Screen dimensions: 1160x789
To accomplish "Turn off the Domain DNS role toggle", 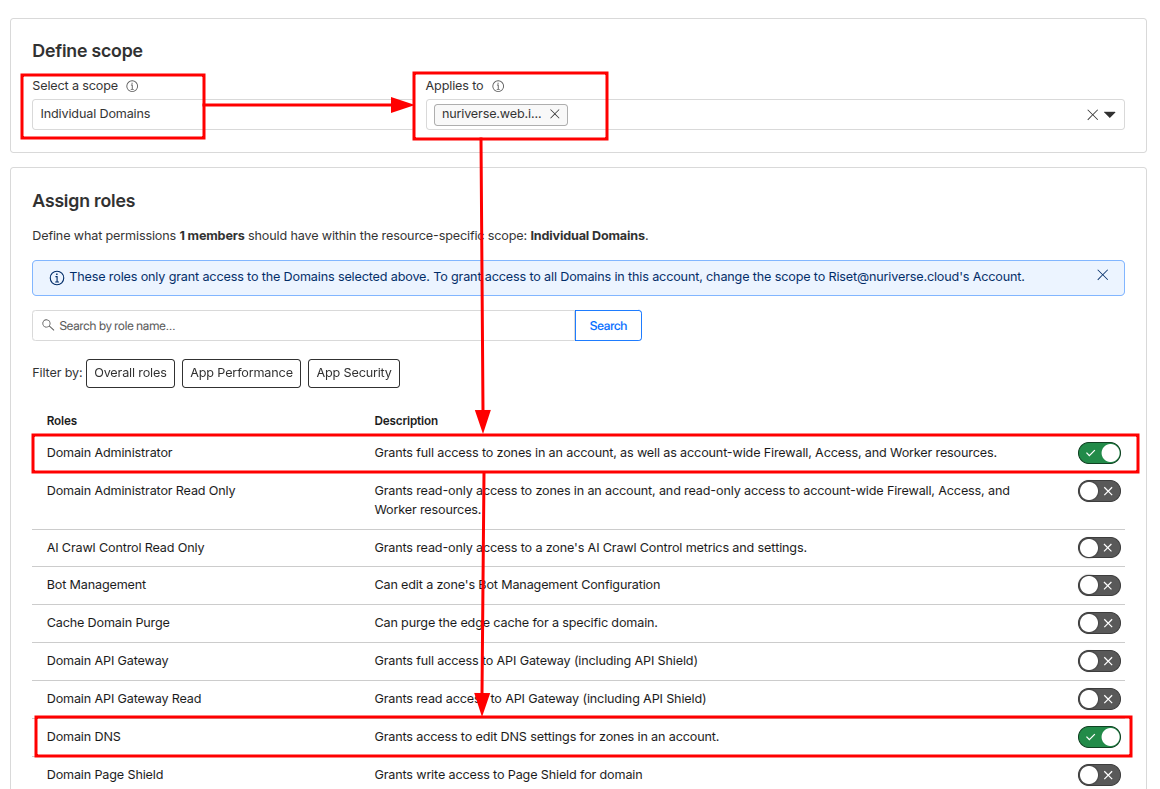I will [x=1099, y=737].
